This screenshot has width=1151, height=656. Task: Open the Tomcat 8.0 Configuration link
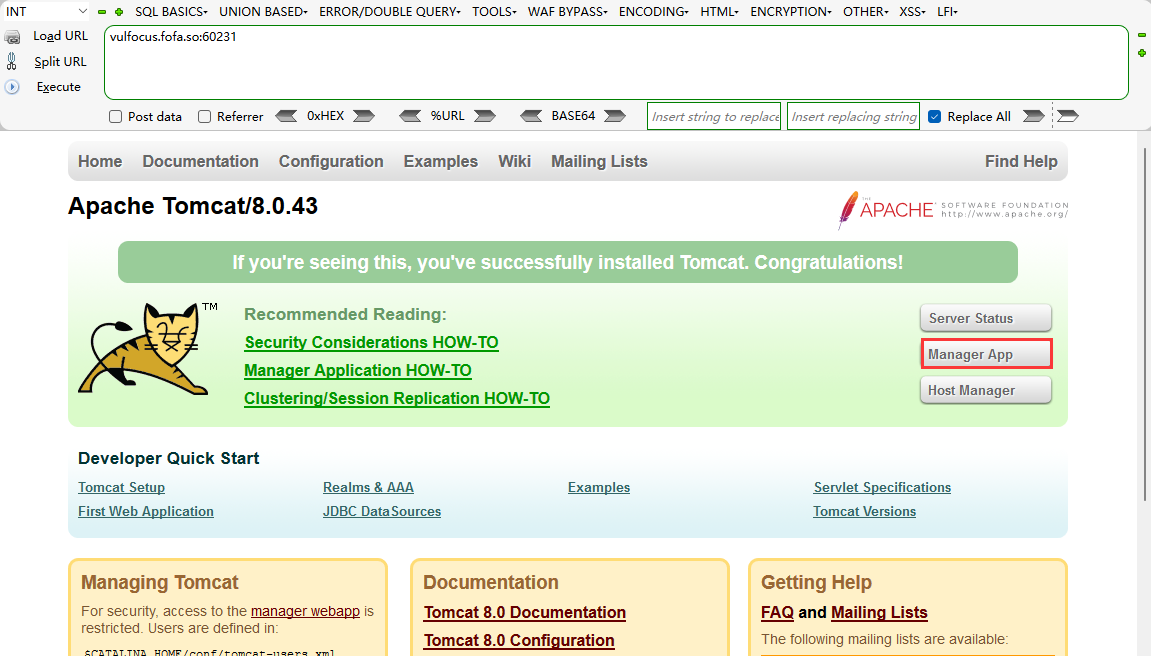coord(519,641)
